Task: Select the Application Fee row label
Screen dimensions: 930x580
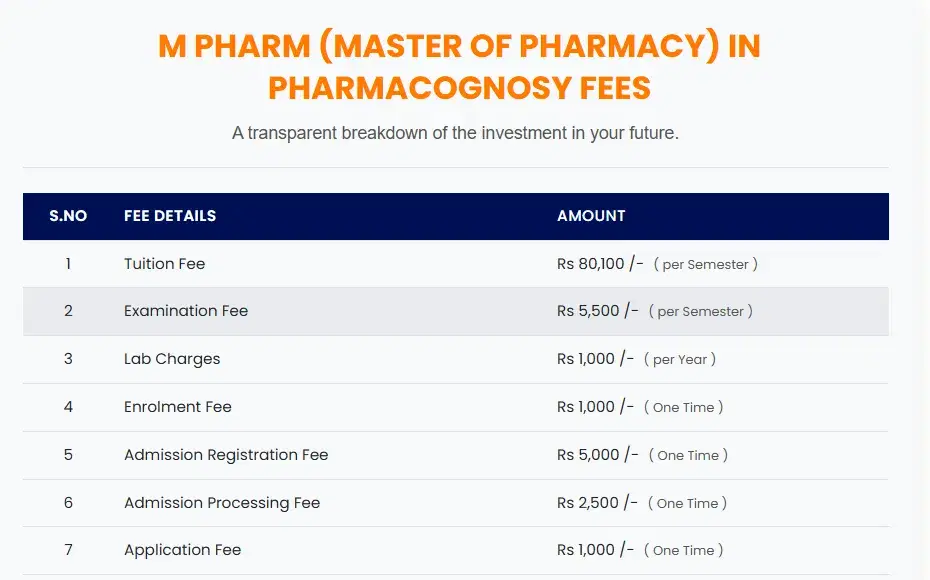Action: 182,550
